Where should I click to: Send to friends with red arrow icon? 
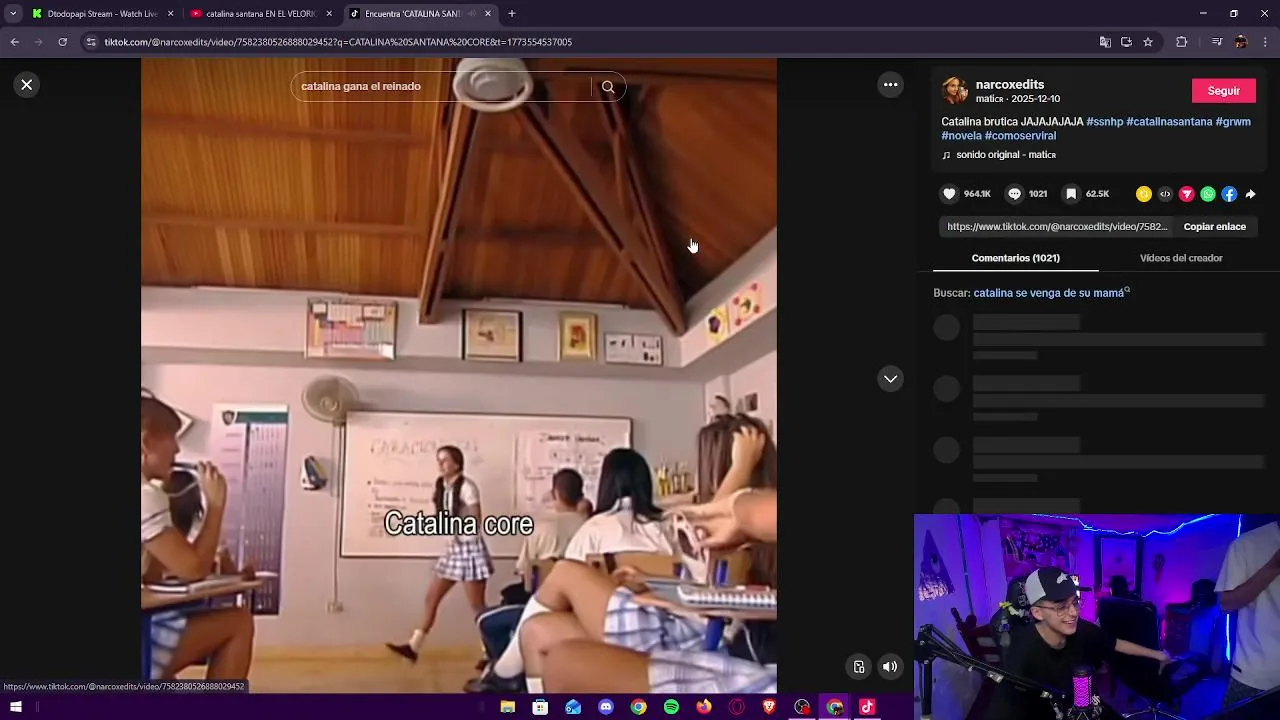coord(1187,194)
